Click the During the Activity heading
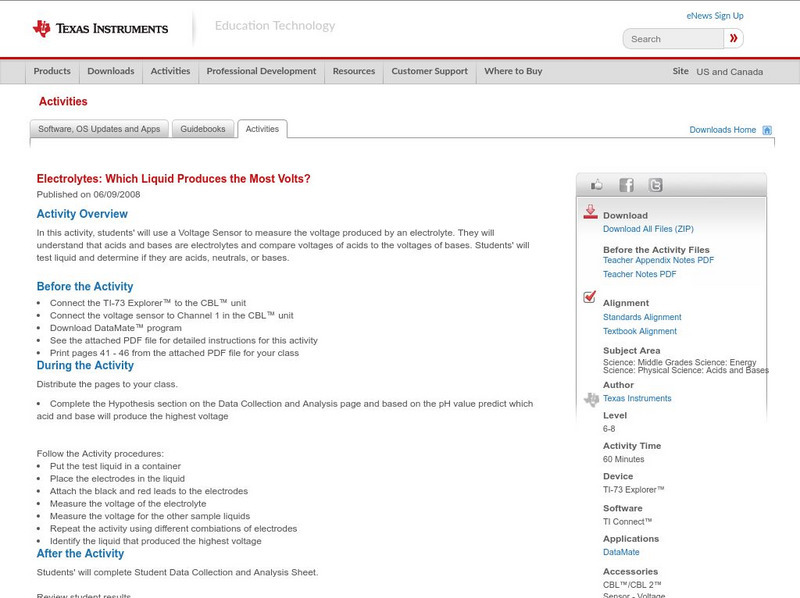Image resolution: width=800 pixels, height=598 pixels. [85, 366]
